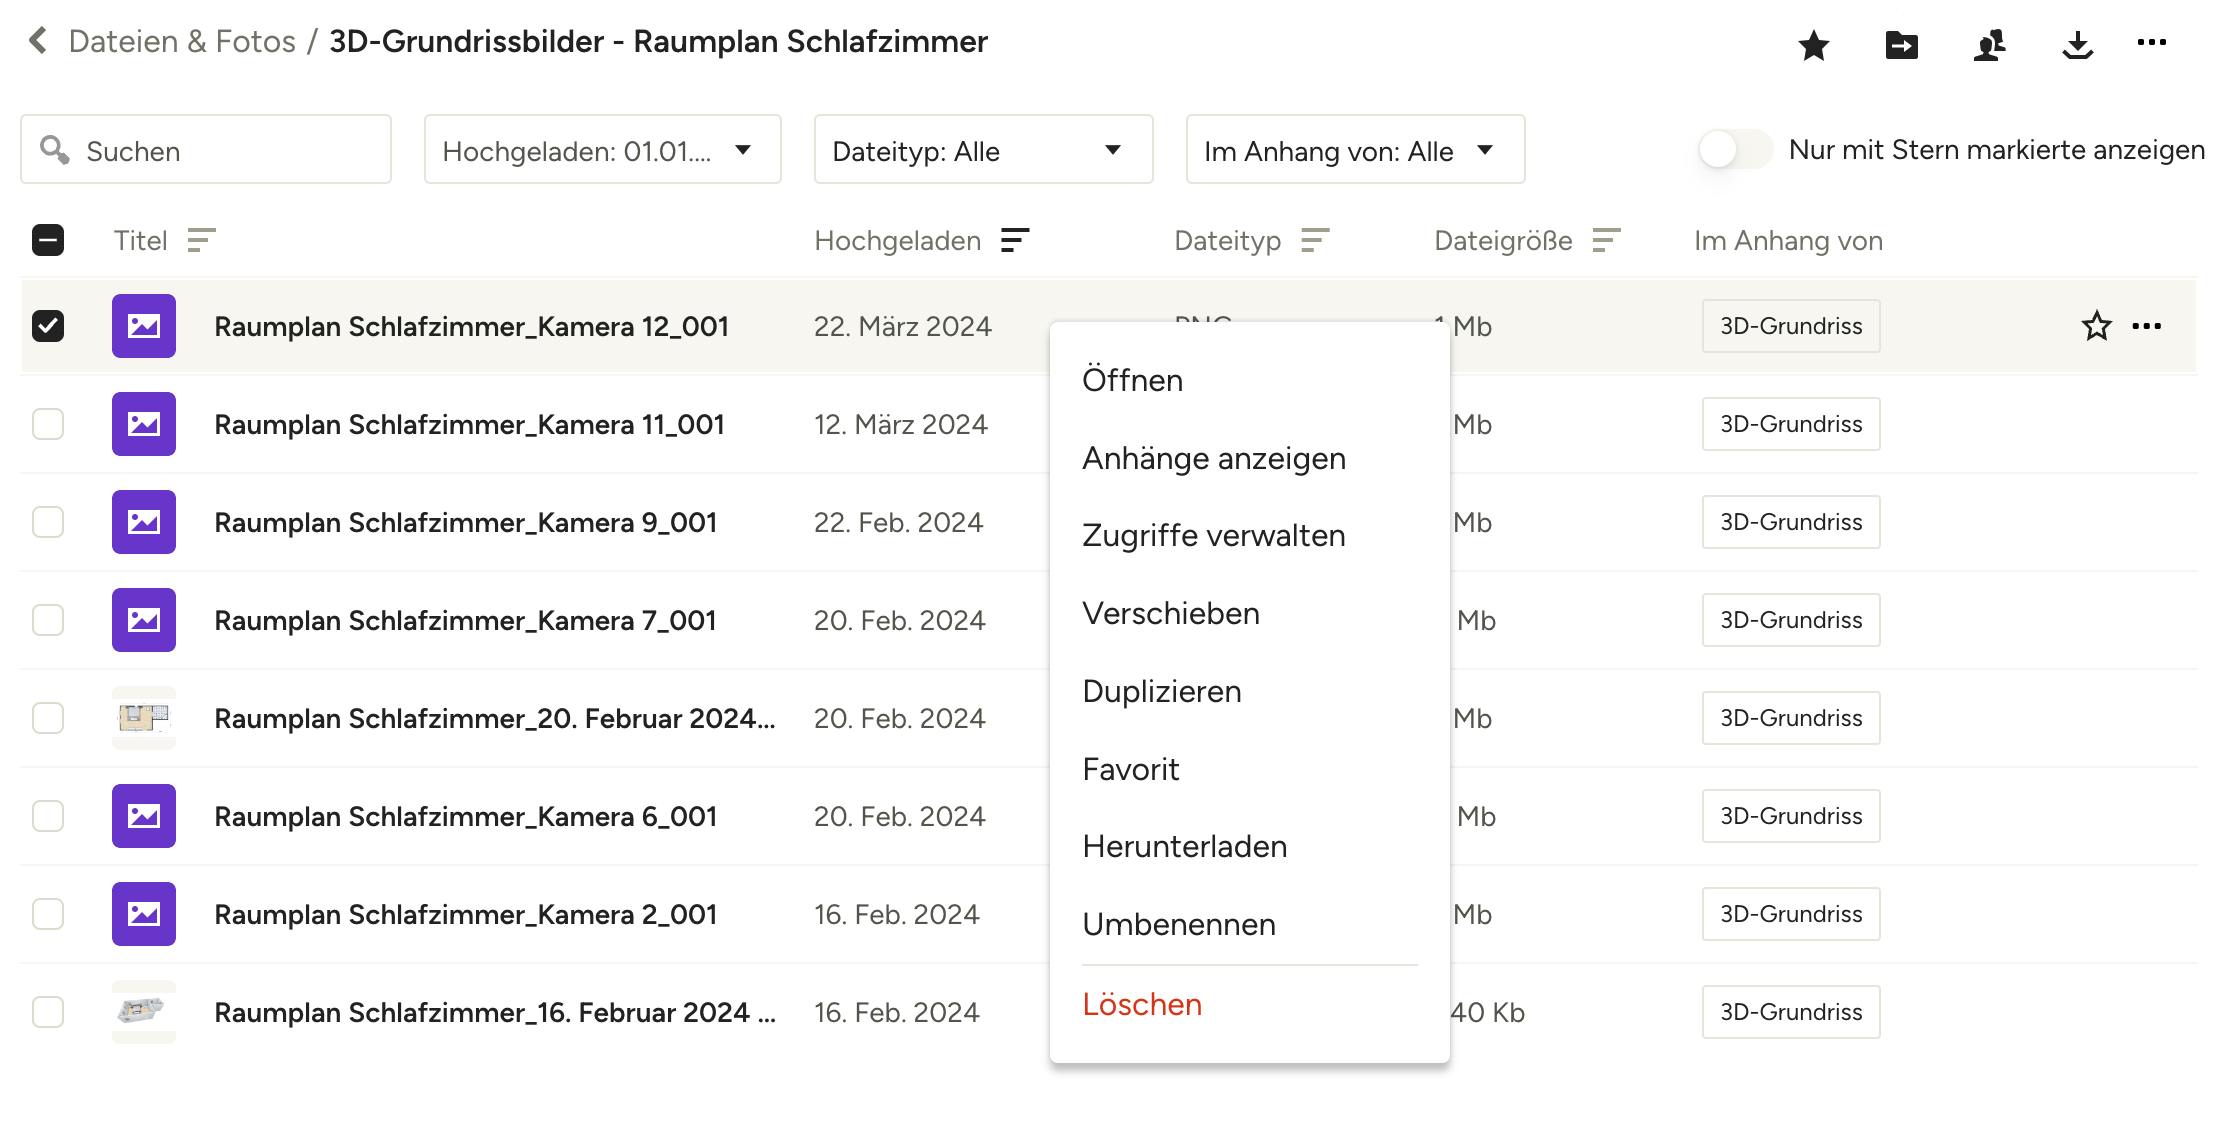The height and width of the screenshot is (1130, 2238).
Task: Click 3D-Grundriss tag on Kamera 9_001 row
Action: point(1791,522)
